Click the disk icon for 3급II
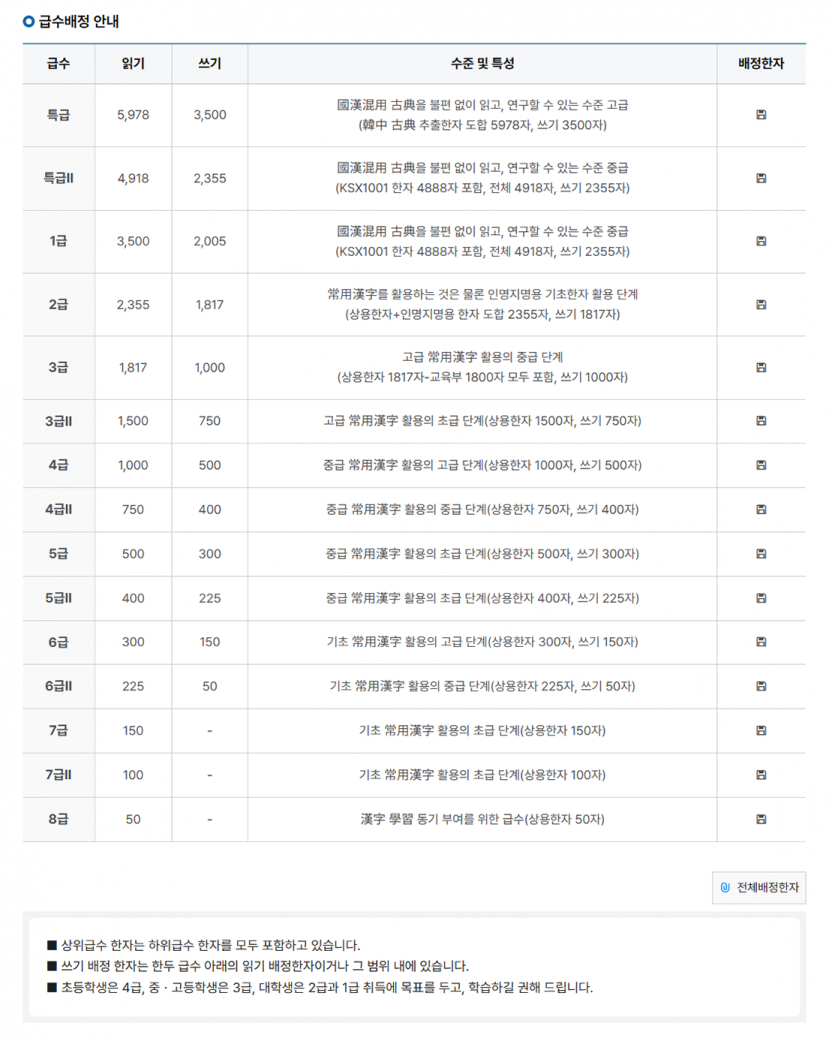Image resolution: width=835 pixels, height=1041 pixels. point(761,421)
